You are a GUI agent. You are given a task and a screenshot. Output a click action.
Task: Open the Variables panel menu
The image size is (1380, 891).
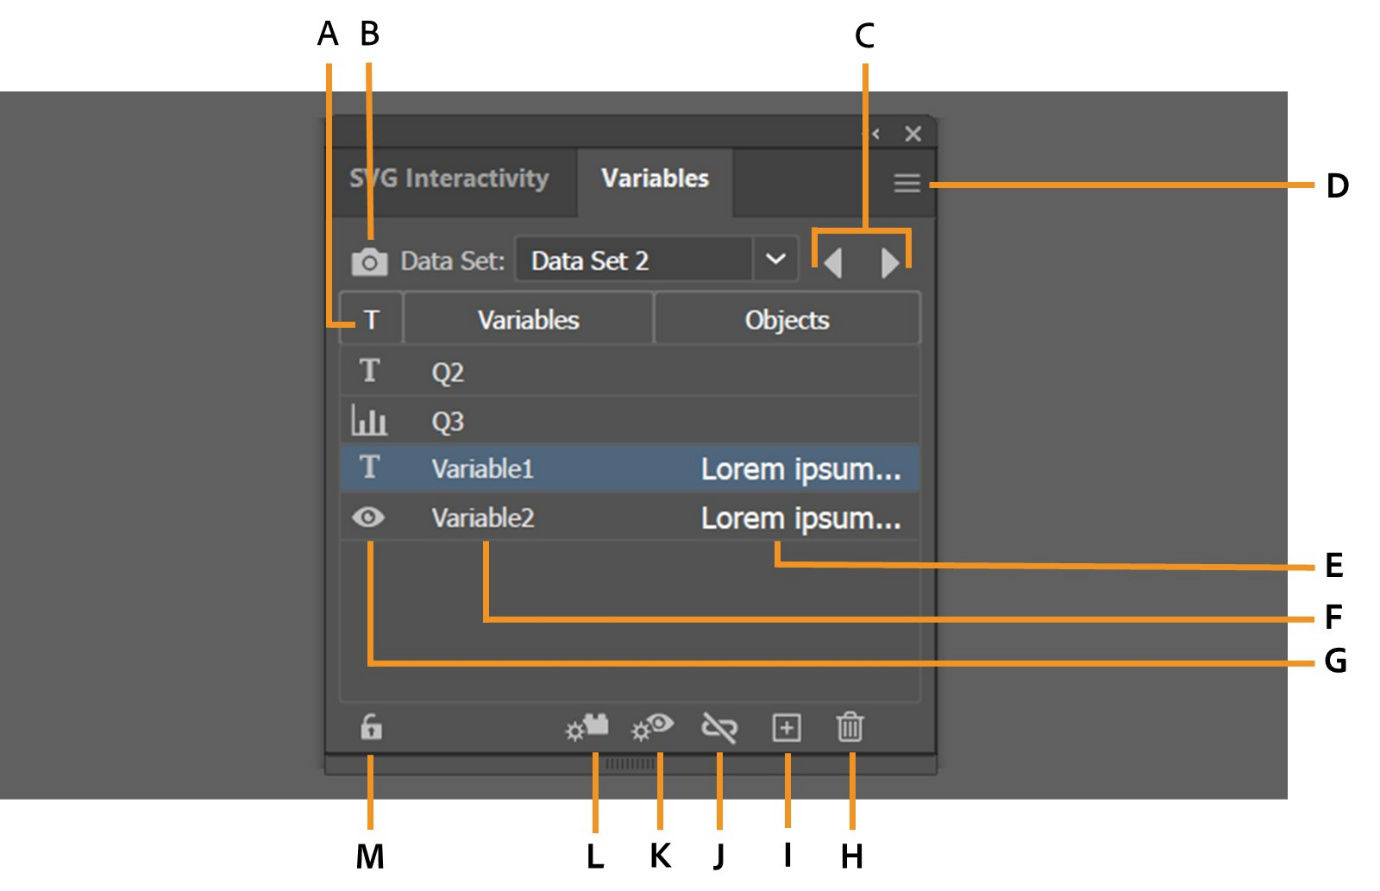908,183
